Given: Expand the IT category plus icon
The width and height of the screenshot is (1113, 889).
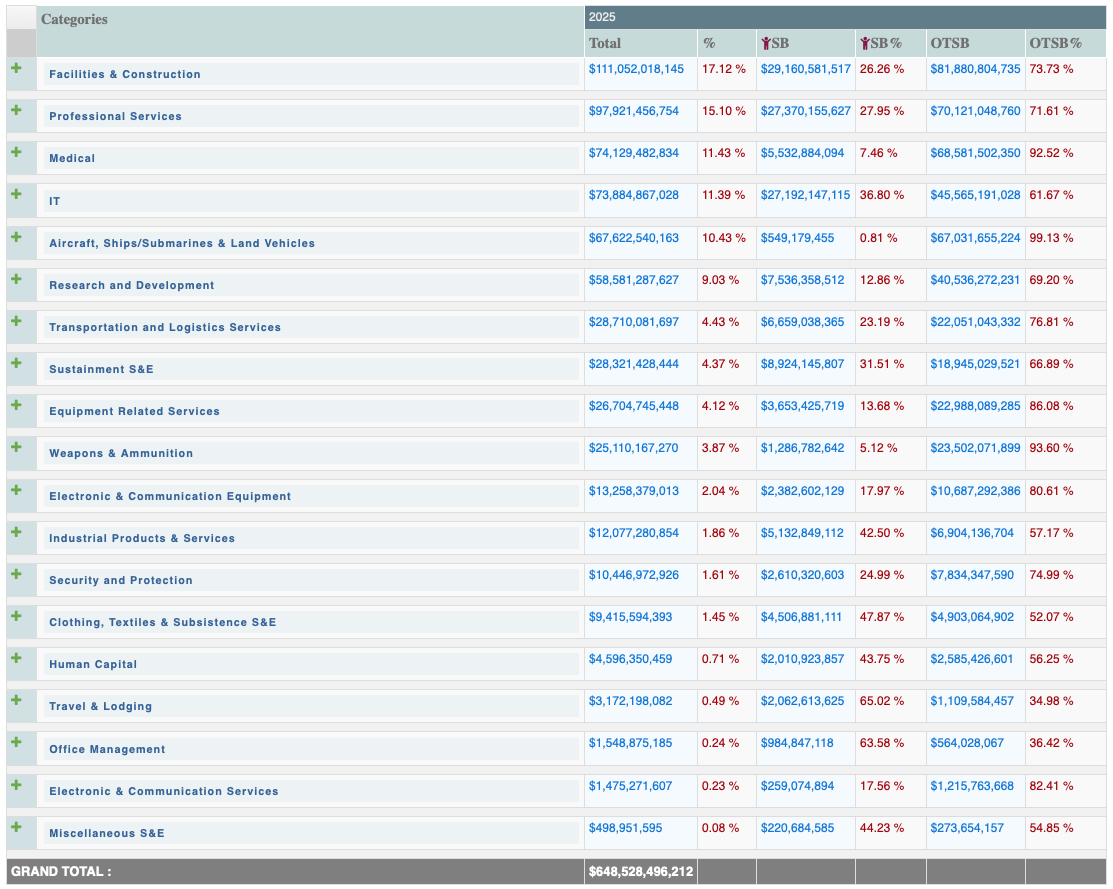Looking at the screenshot, I should tap(16, 194).
